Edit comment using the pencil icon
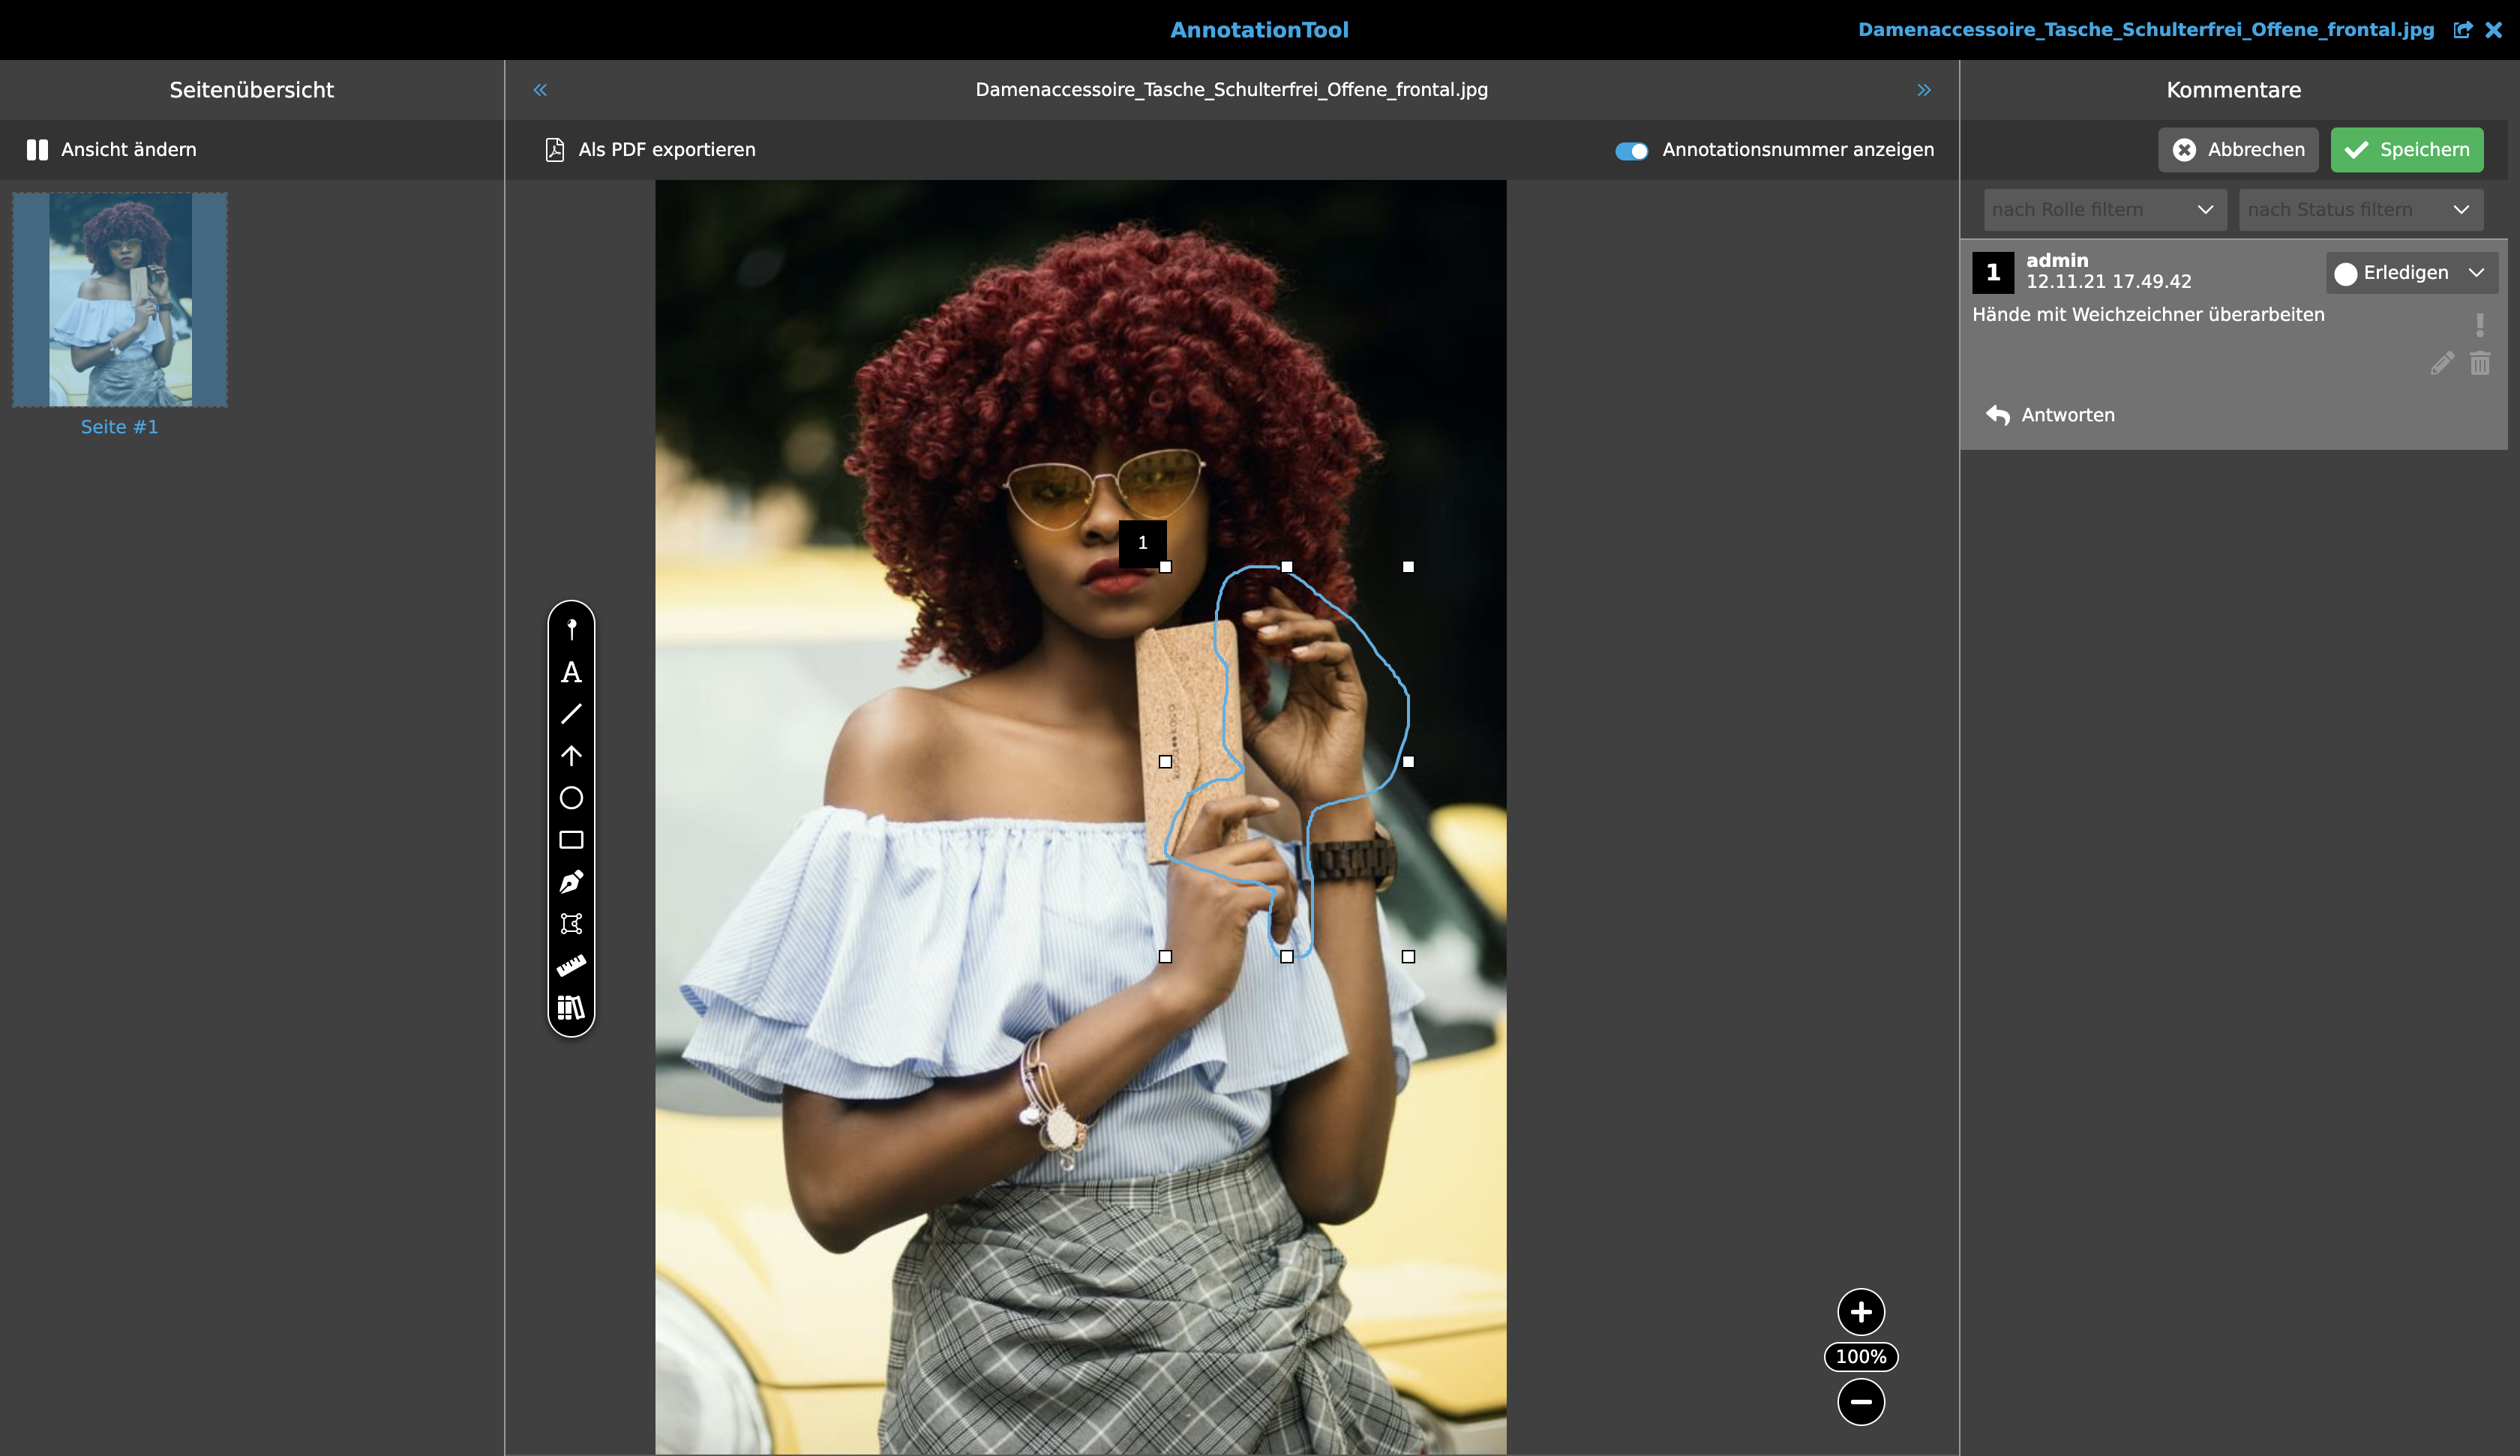Viewport: 2520px width, 1456px height. point(2441,364)
